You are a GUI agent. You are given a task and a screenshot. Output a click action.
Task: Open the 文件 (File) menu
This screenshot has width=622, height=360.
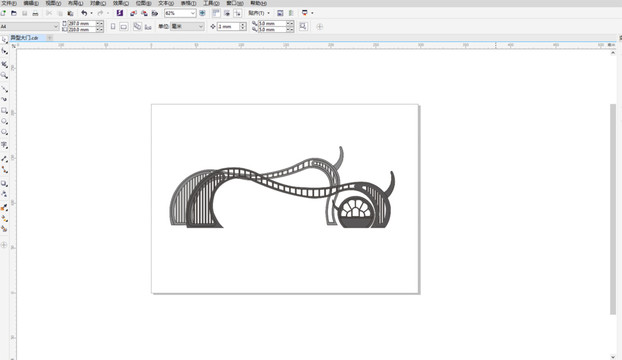pyautogui.click(x=9, y=3)
